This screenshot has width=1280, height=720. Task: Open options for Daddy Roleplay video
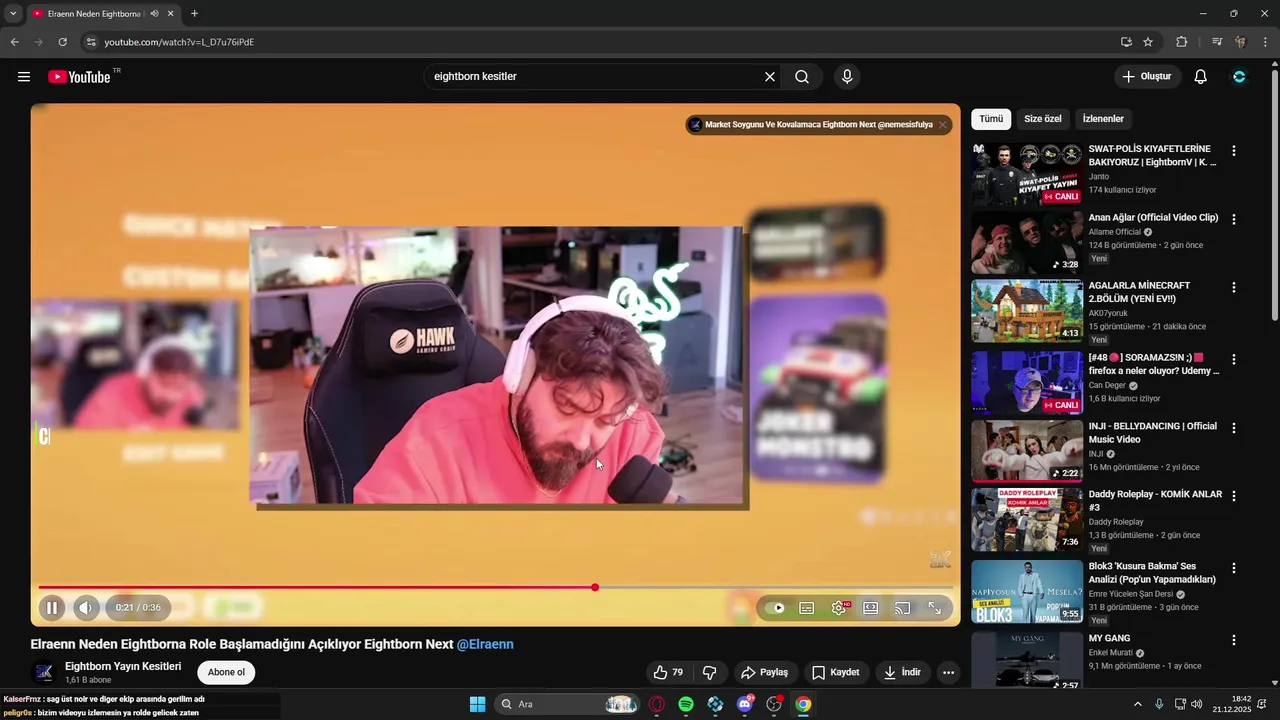click(x=1234, y=496)
